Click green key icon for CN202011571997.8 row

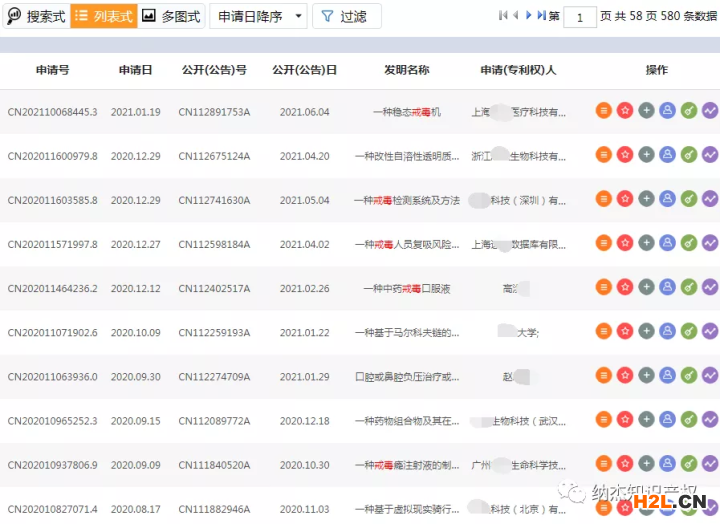(689, 243)
